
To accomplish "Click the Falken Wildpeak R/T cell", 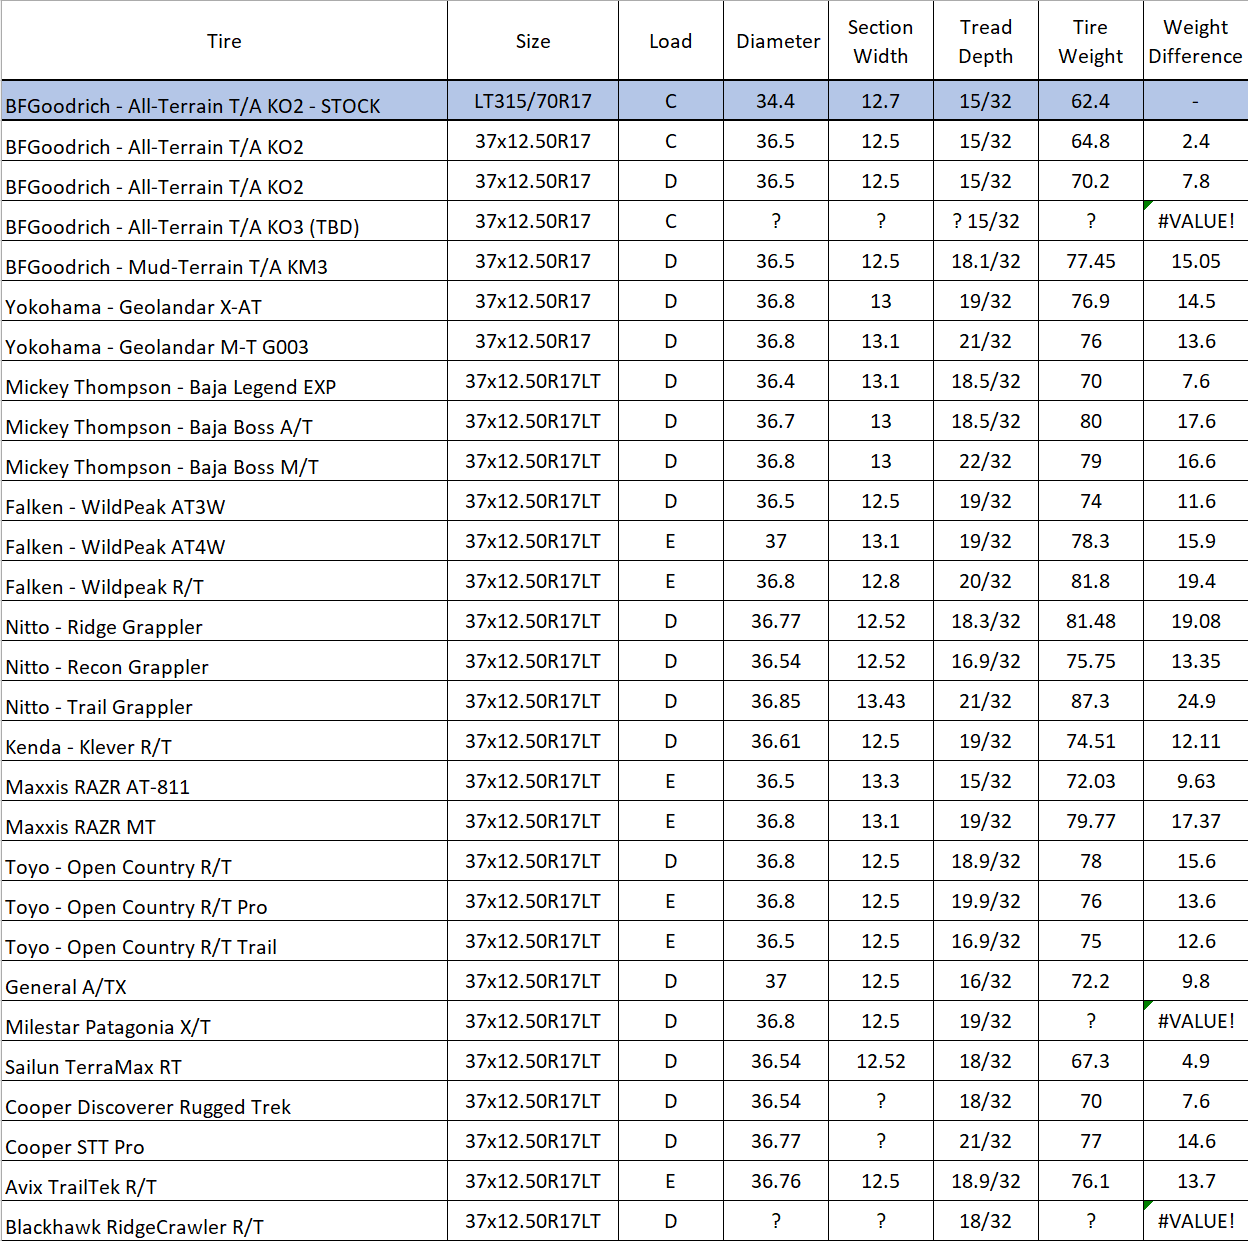I will (224, 581).
